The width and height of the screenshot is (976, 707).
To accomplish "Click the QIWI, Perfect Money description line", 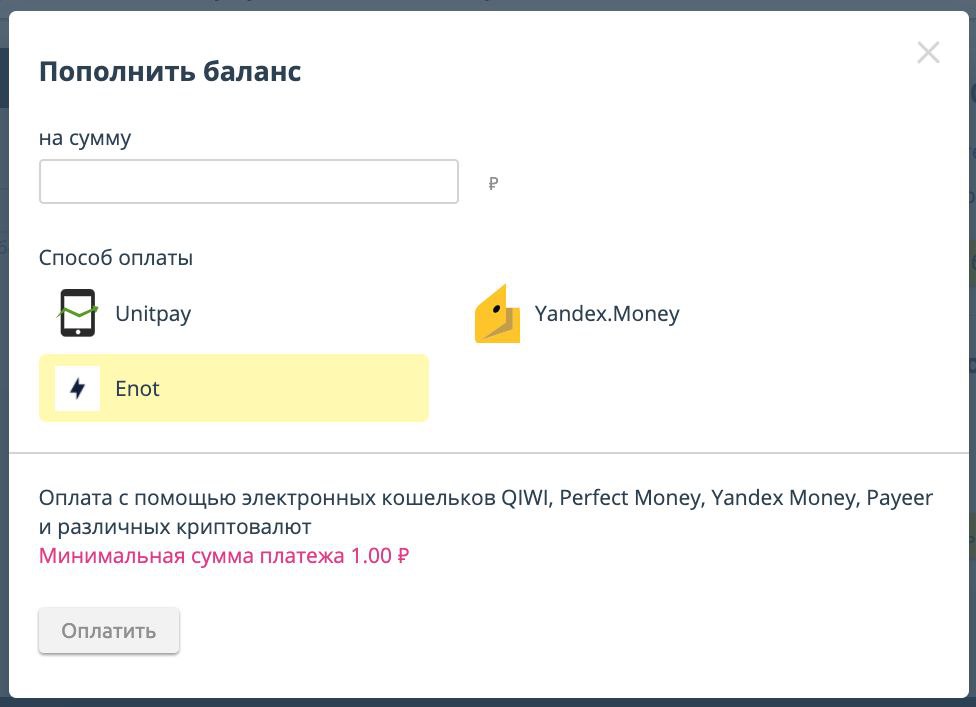I will click(x=486, y=498).
